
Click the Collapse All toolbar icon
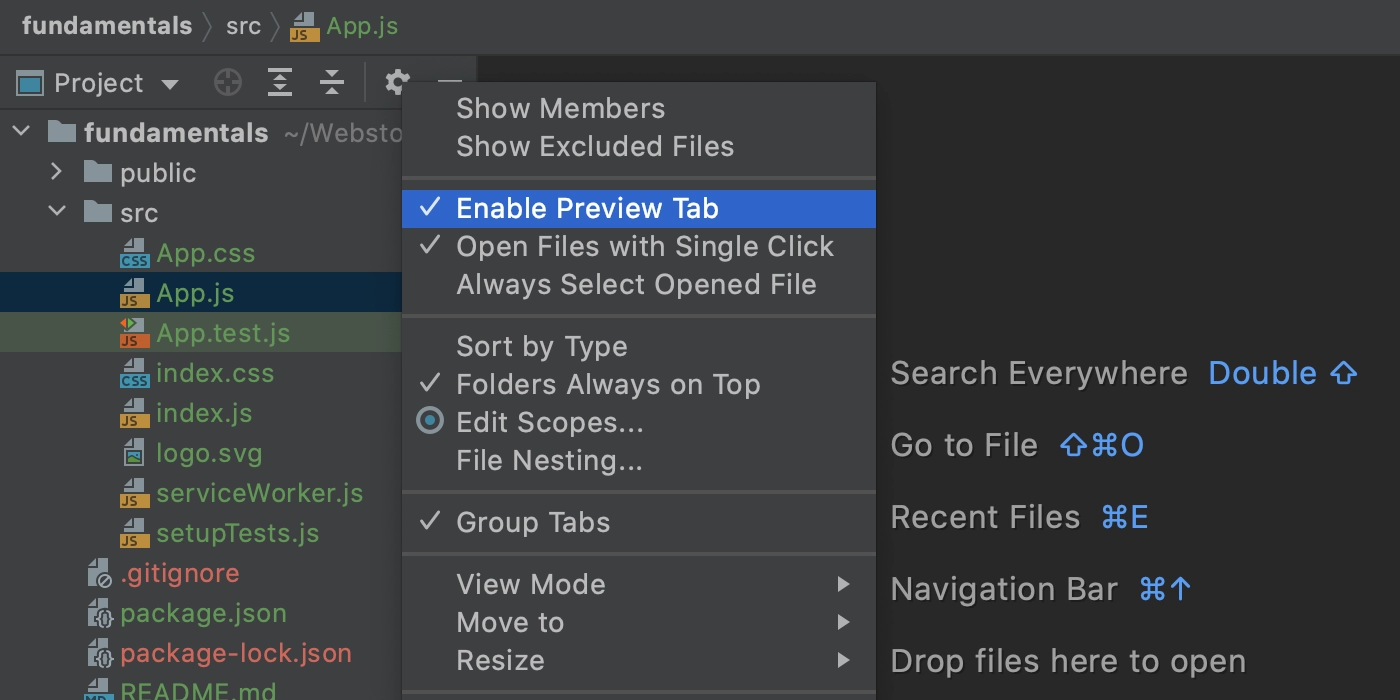(x=332, y=83)
